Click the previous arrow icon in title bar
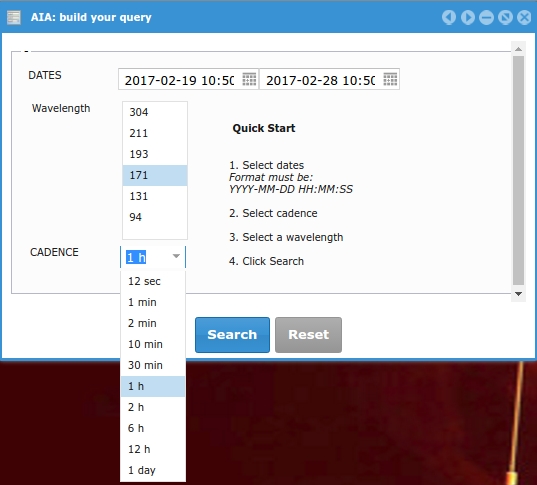Image resolution: width=537 pixels, height=485 pixels. (x=449, y=17)
